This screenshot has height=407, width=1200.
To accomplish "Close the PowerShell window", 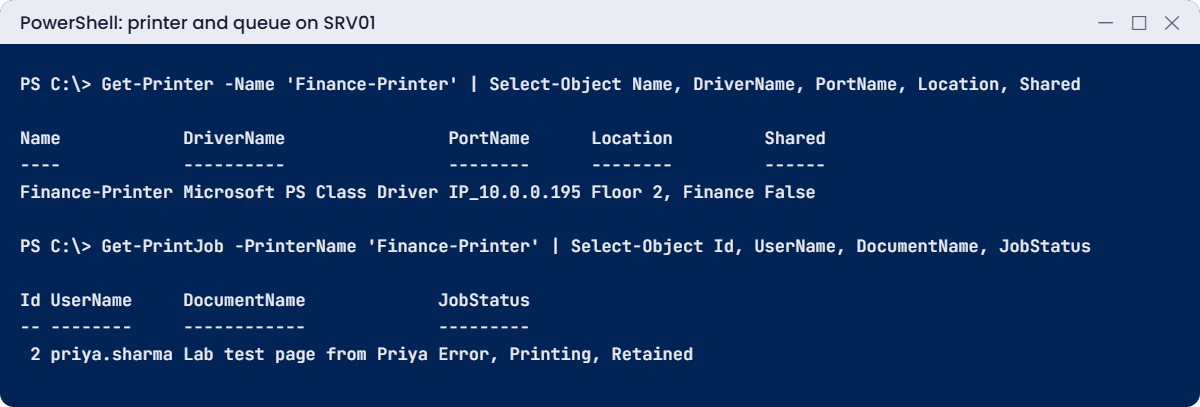I will [1172, 23].
